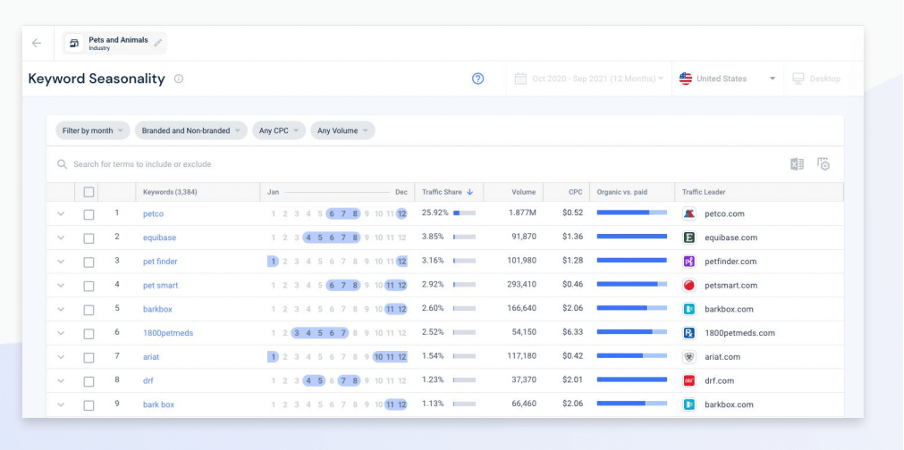This screenshot has width=904, height=450.
Task: Open the blue help question mark
Action: coord(478,79)
